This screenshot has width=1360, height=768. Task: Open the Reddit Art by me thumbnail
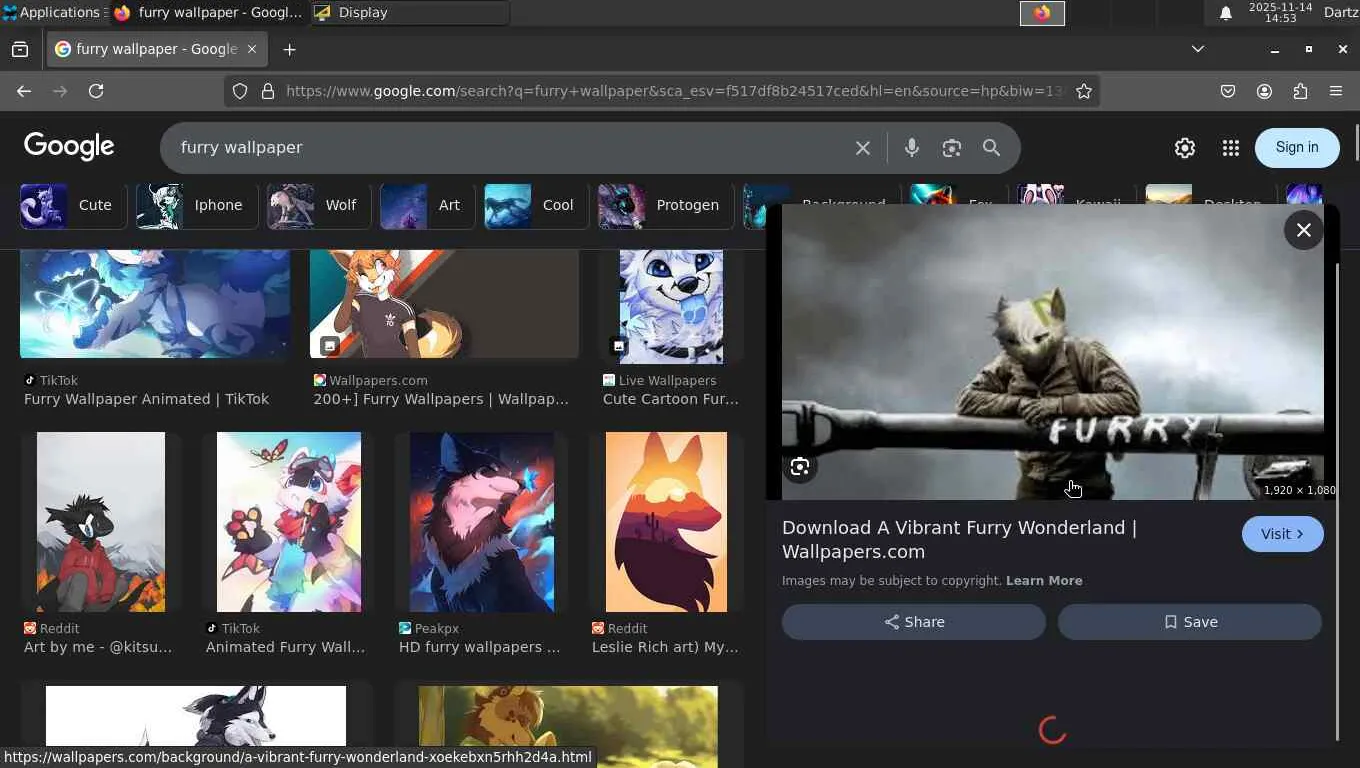pyautogui.click(x=101, y=522)
